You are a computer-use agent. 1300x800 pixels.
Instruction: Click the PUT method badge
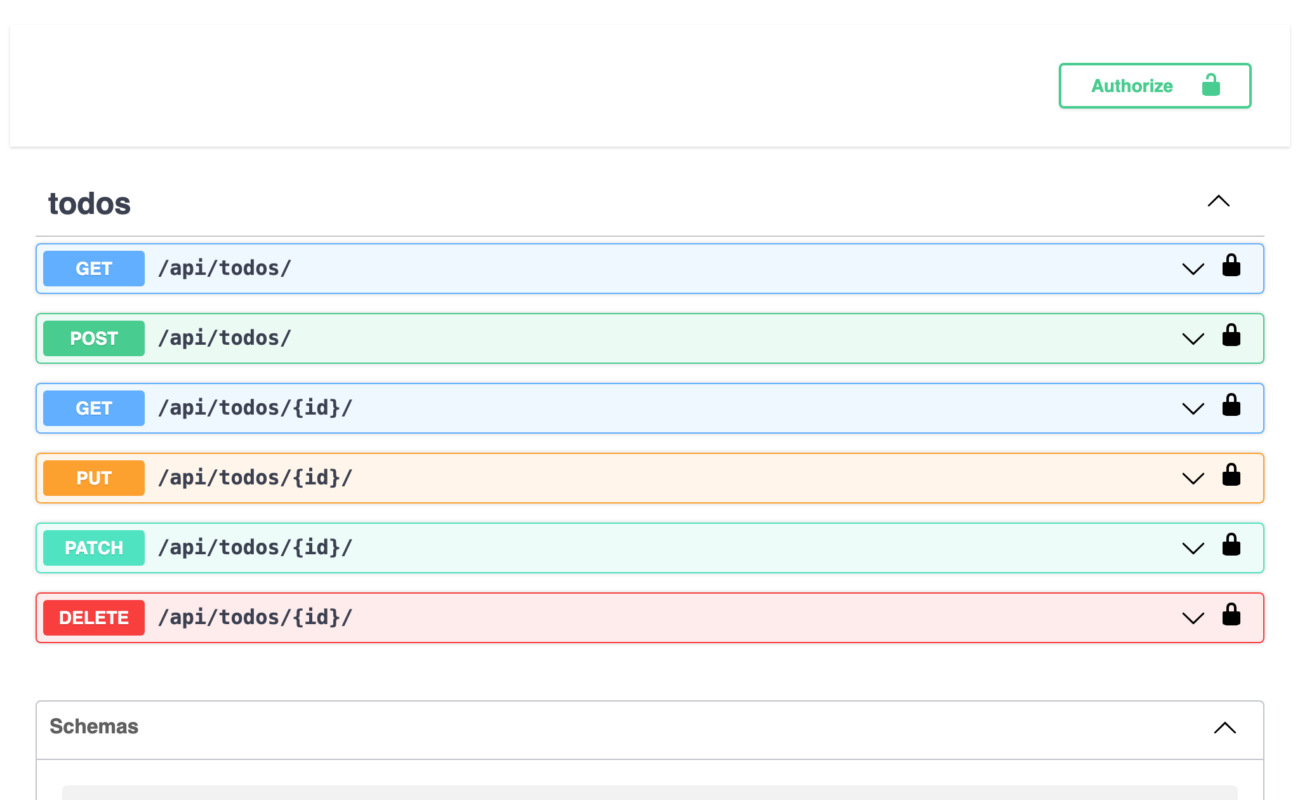point(94,479)
